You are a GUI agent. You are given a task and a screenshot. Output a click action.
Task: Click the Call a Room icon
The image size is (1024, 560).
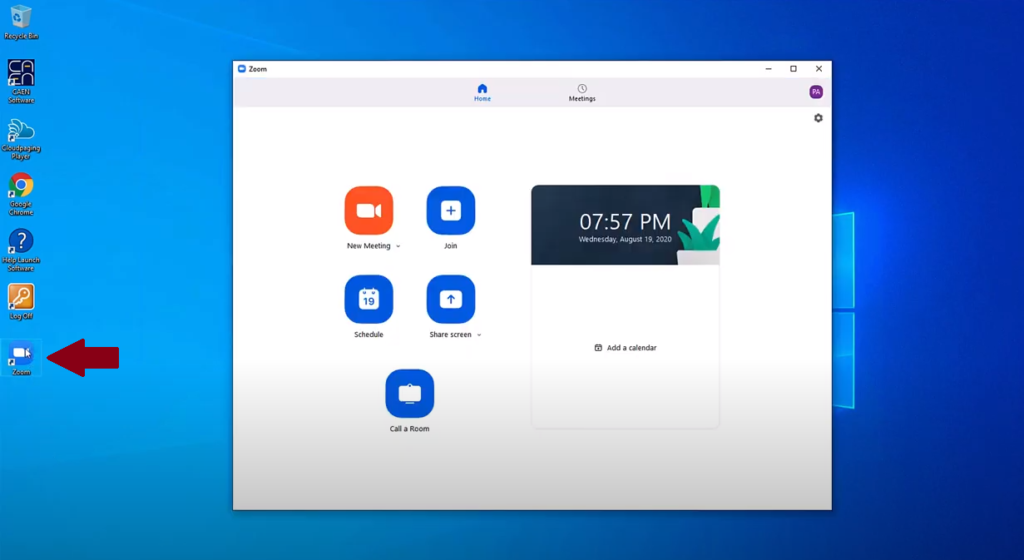(x=409, y=393)
